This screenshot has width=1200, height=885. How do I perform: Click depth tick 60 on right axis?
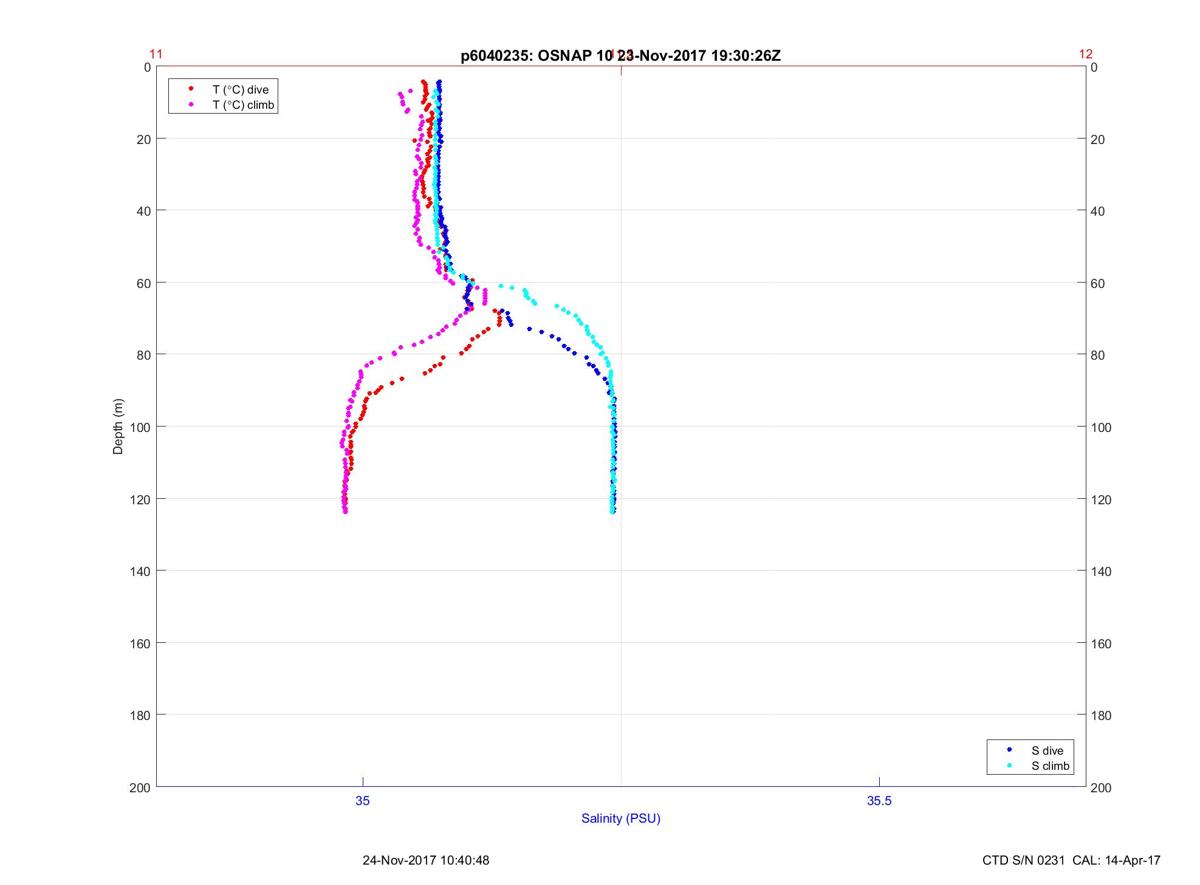click(x=1098, y=283)
